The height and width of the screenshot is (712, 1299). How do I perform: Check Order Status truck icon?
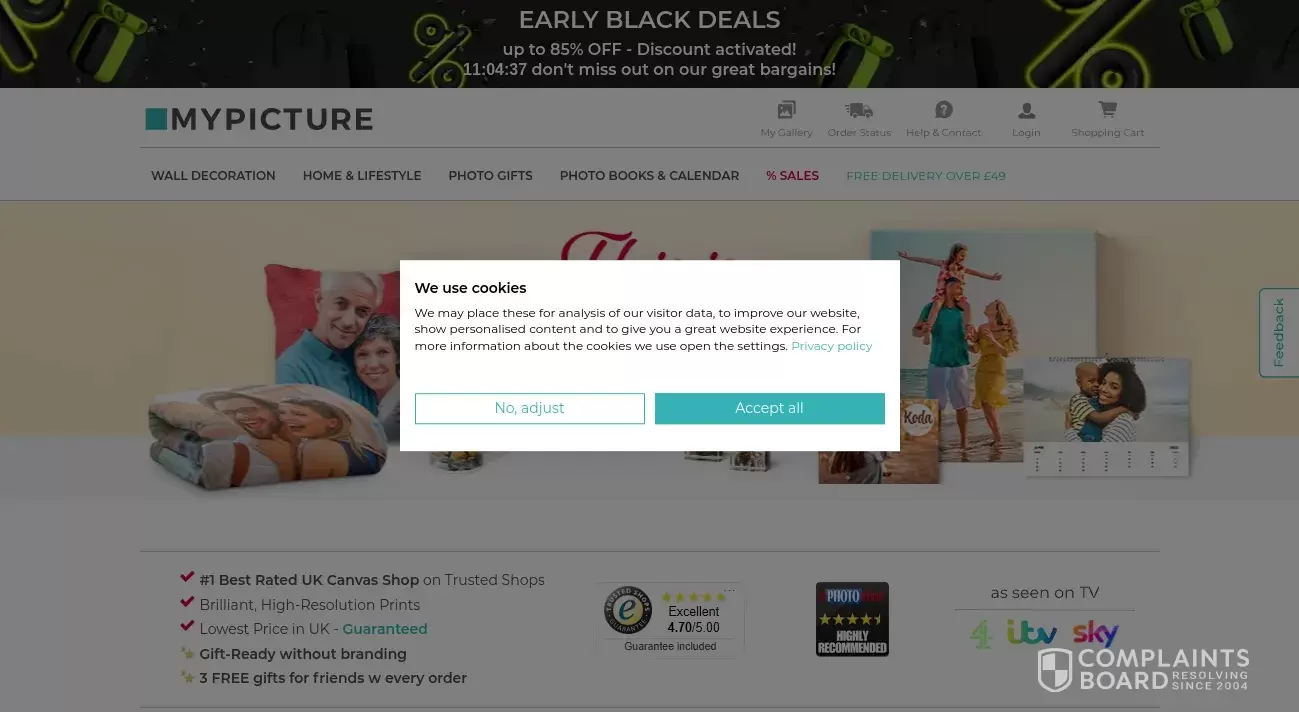point(858,110)
